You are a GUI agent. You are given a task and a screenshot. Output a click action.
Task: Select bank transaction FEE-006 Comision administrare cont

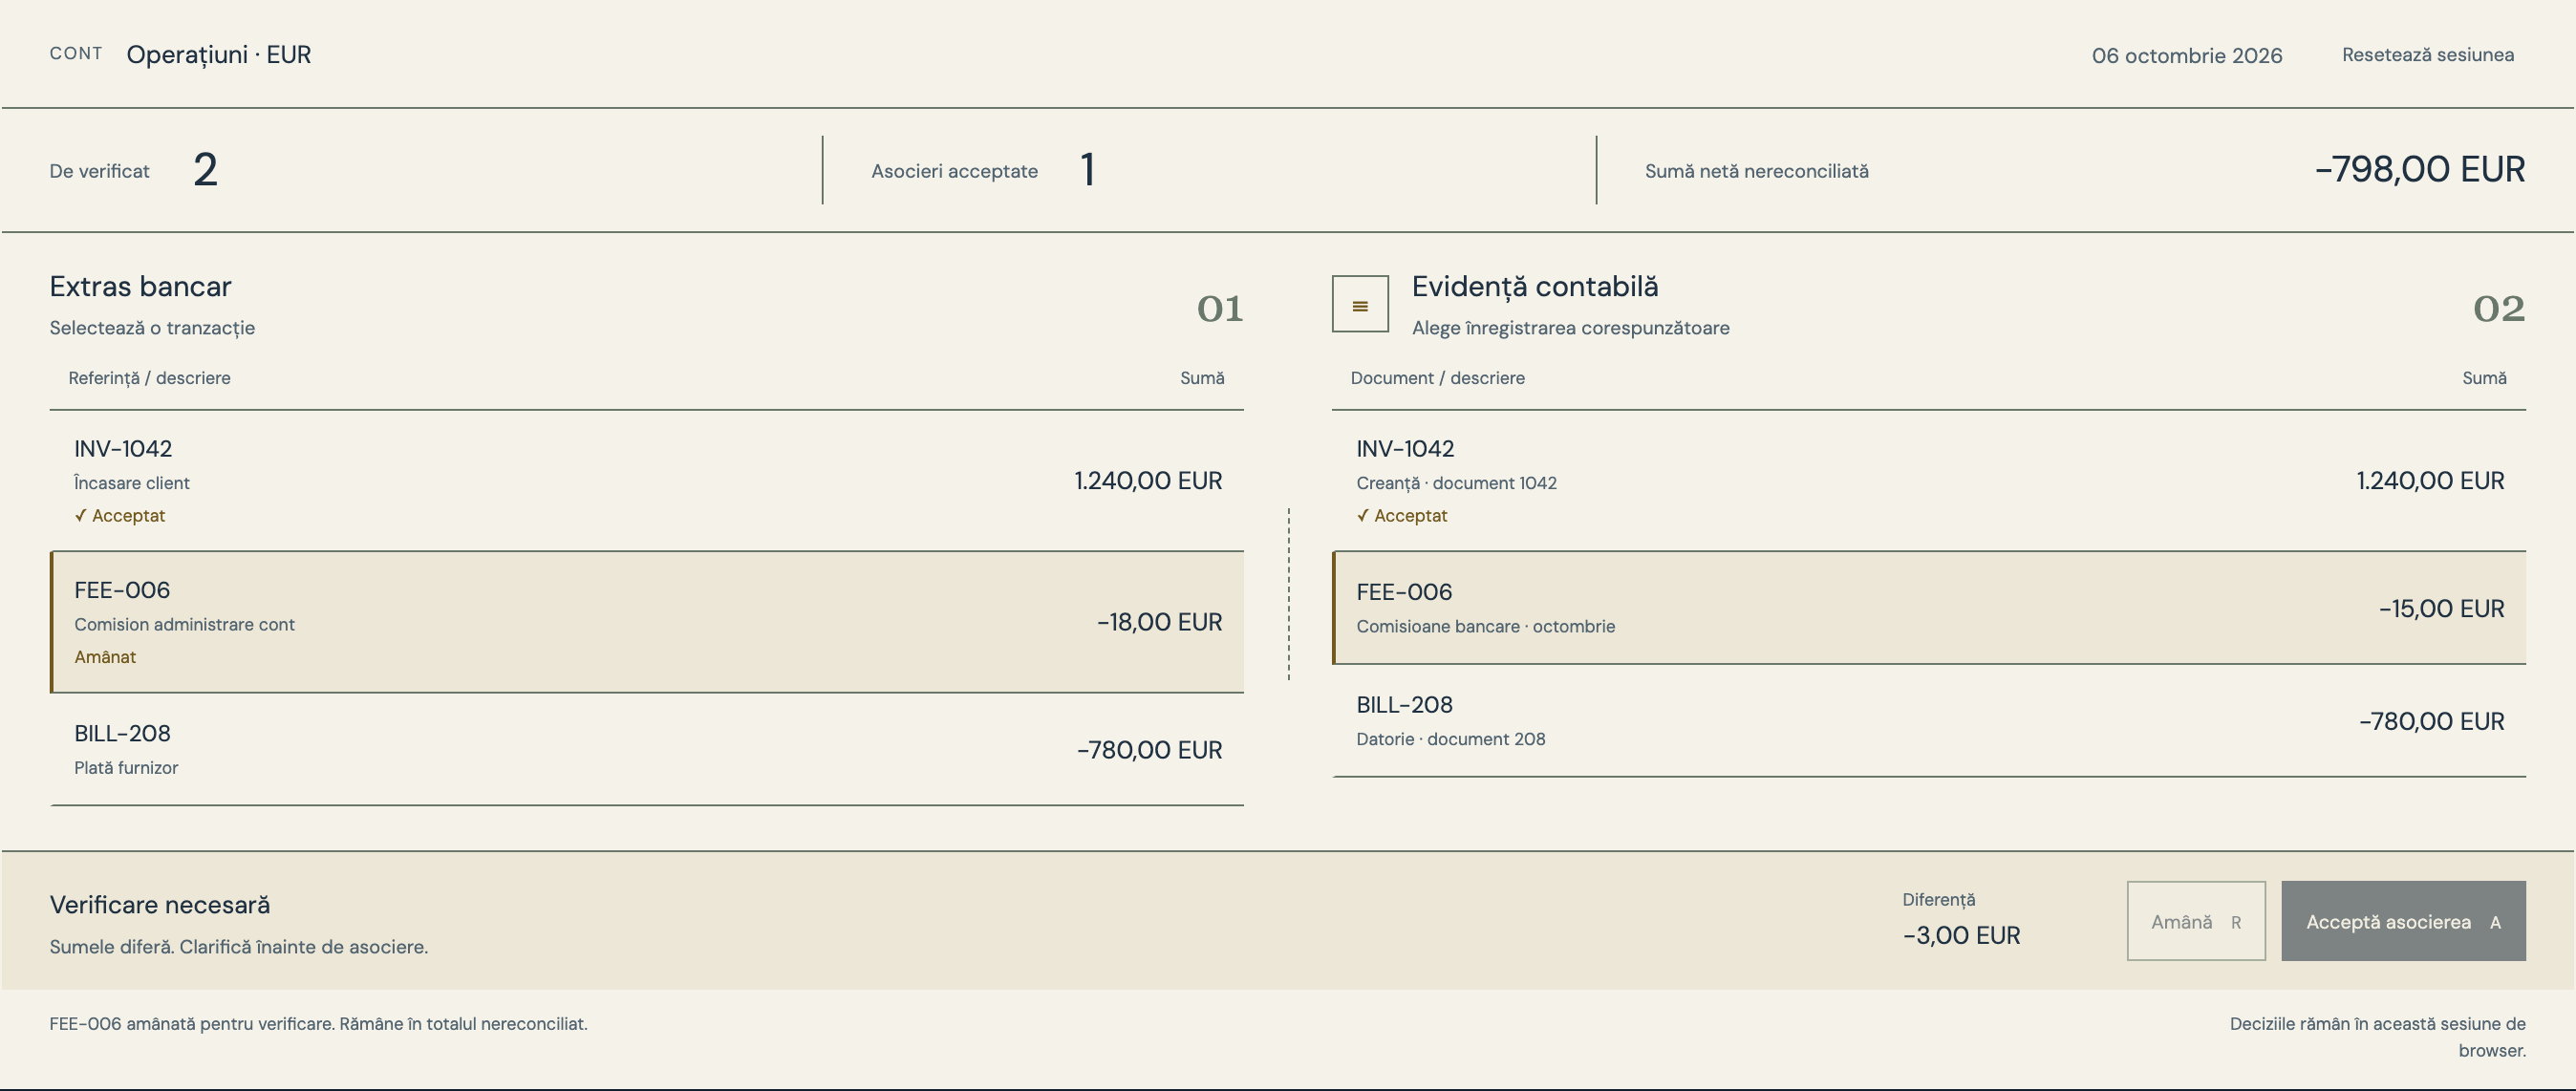pyautogui.click(x=647, y=622)
